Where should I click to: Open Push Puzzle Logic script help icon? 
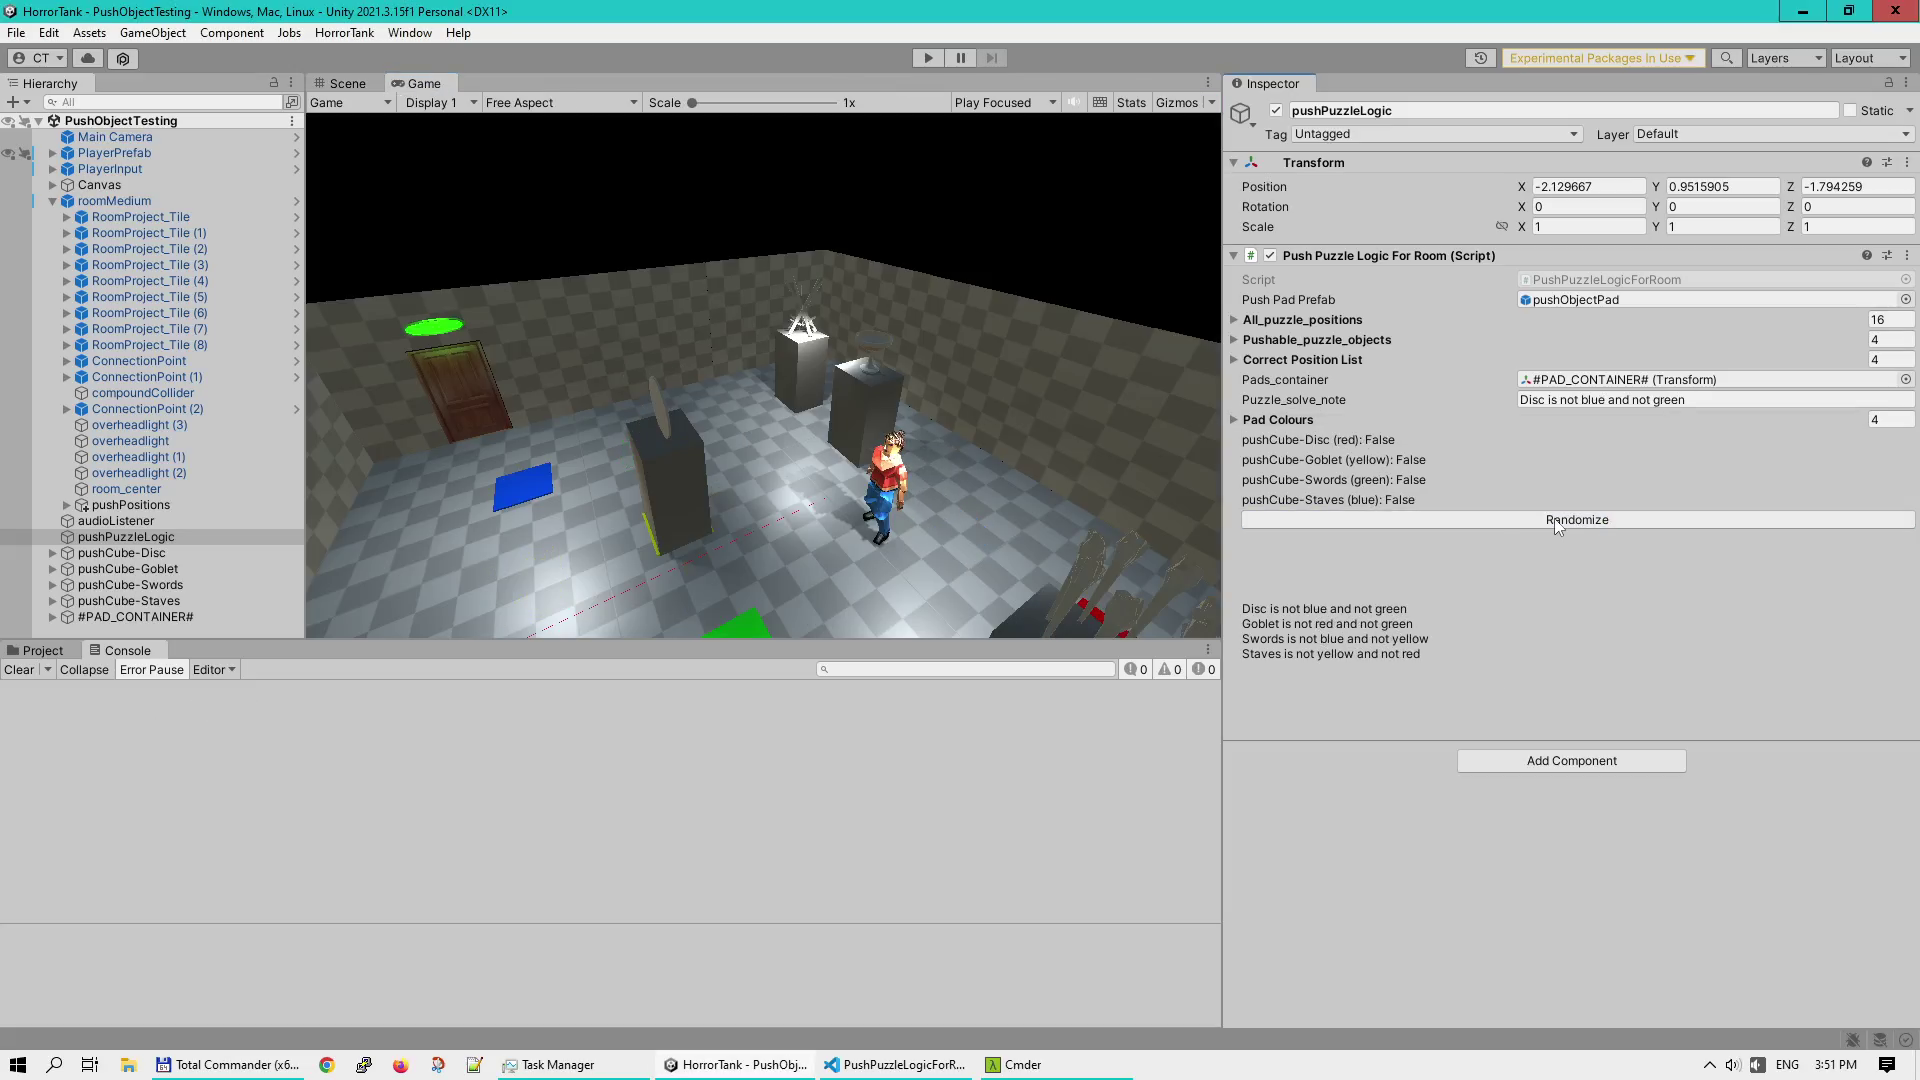pos(1866,256)
